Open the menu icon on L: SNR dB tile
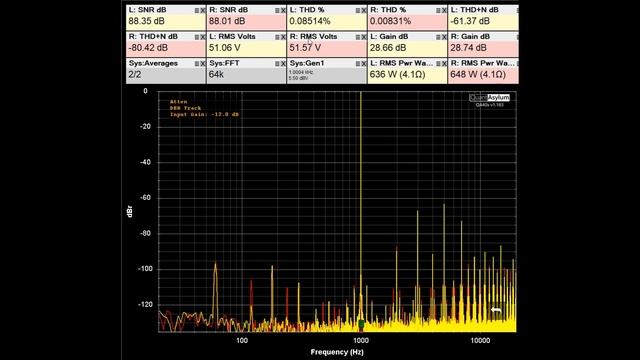 (x=197, y=11)
